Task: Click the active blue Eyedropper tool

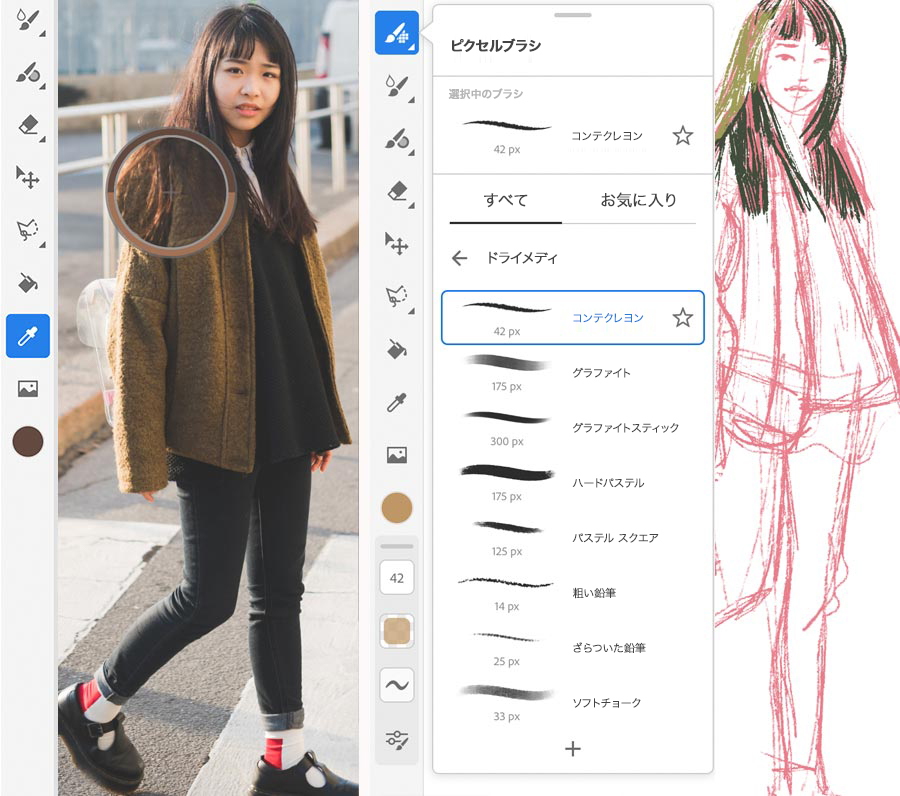Action: pos(28,336)
